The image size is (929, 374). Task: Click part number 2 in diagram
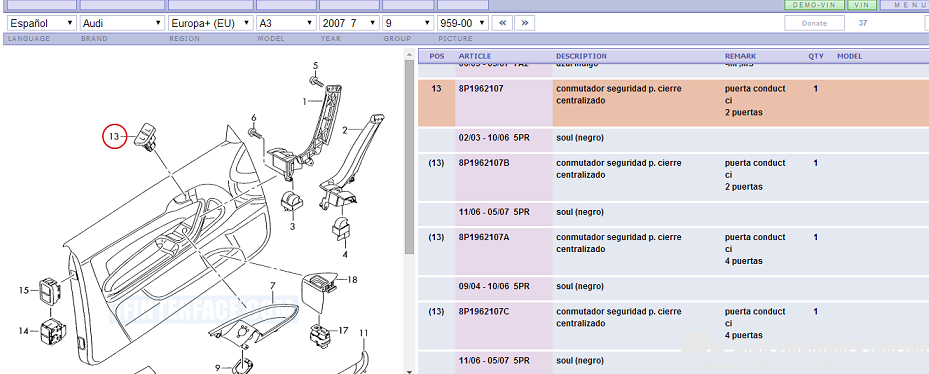point(345,129)
